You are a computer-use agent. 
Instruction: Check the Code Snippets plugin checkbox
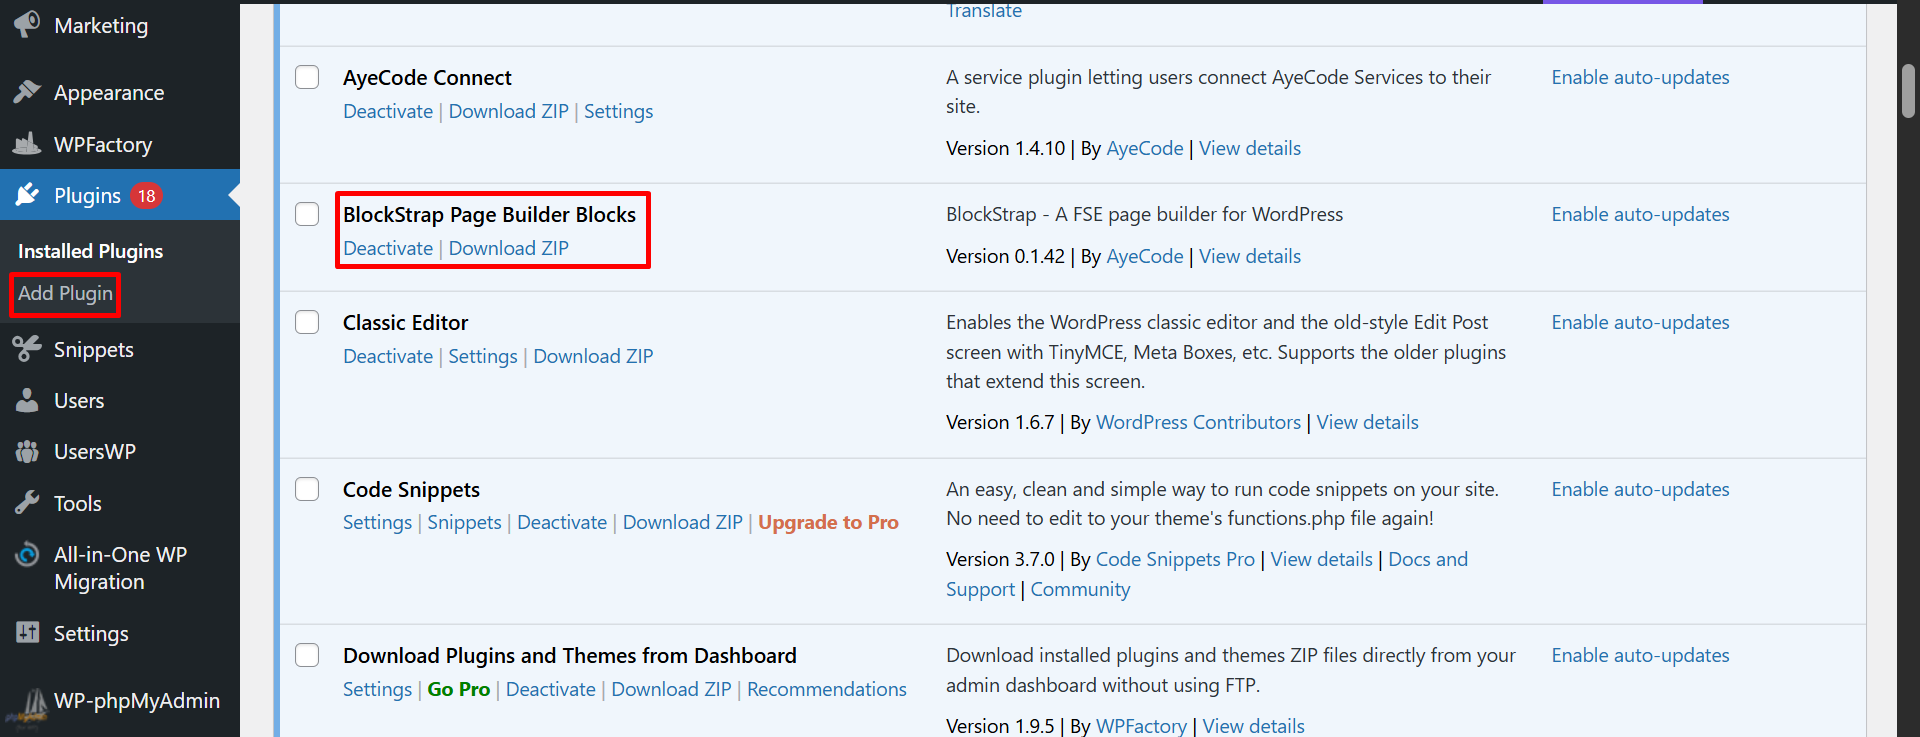[307, 489]
